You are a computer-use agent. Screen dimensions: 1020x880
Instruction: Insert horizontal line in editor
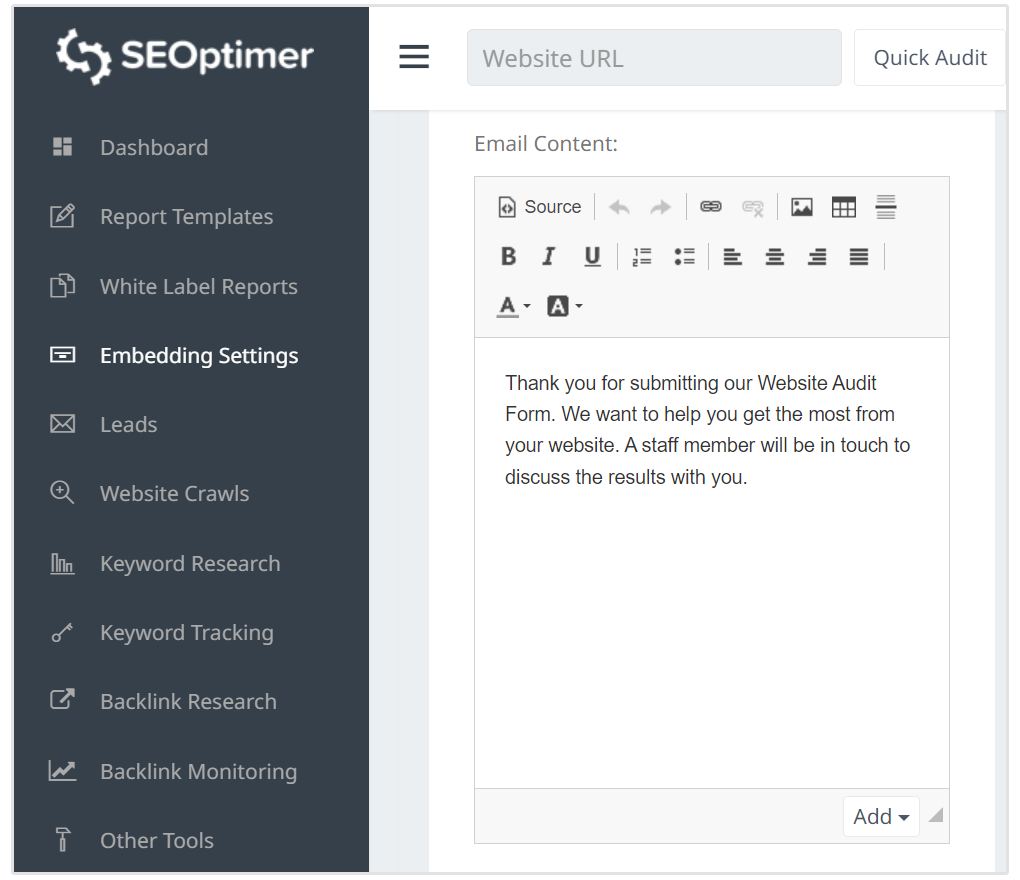[x=886, y=207]
